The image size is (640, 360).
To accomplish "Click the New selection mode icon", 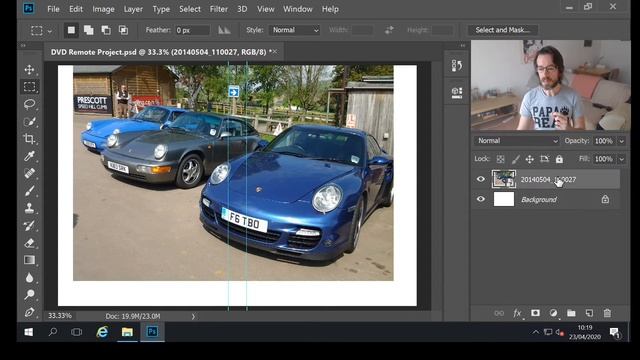I will (x=71, y=30).
